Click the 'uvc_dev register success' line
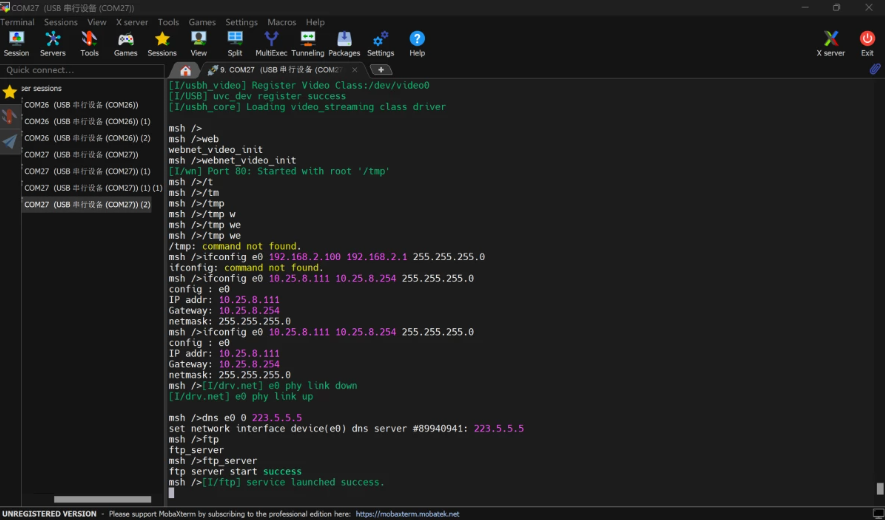885x520 pixels. 257,96
